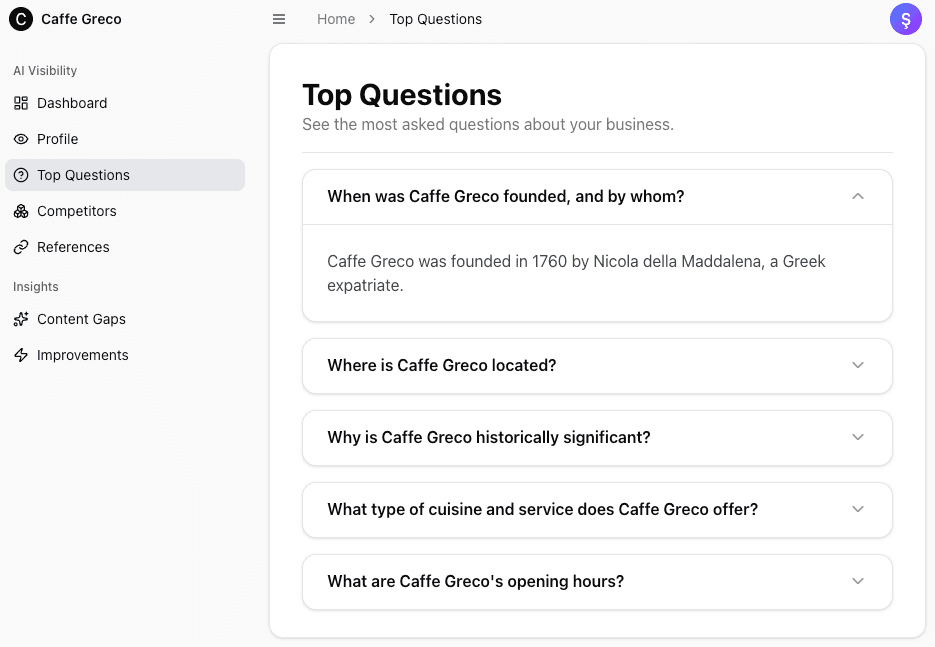
Task: Select Competitors in the sidebar
Action: pos(77,211)
